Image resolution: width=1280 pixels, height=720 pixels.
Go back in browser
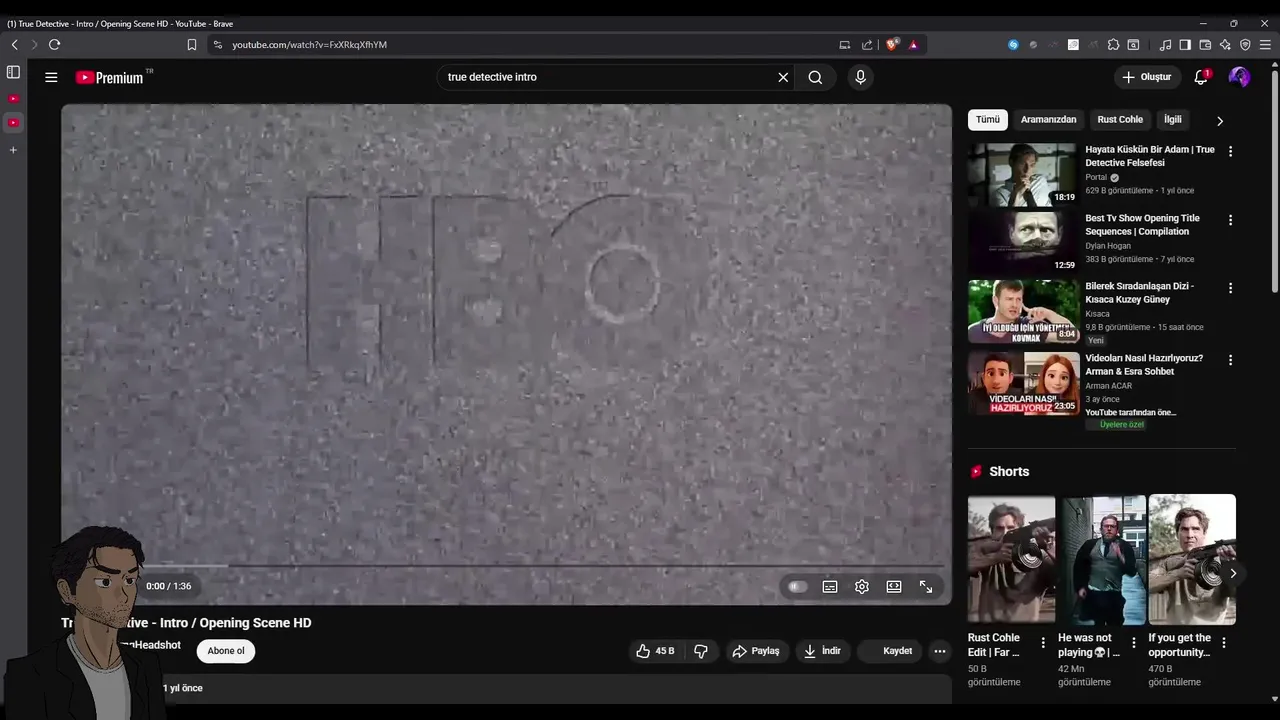[x=14, y=45]
